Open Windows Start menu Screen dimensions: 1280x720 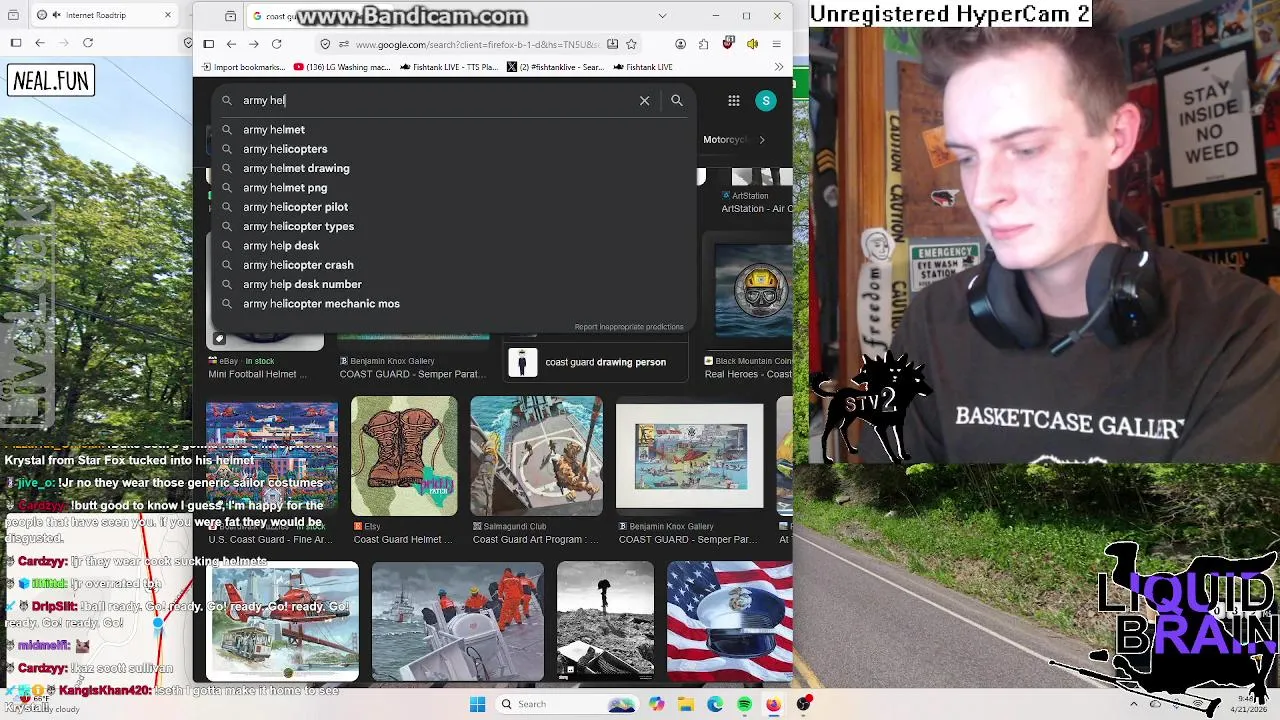[x=478, y=704]
